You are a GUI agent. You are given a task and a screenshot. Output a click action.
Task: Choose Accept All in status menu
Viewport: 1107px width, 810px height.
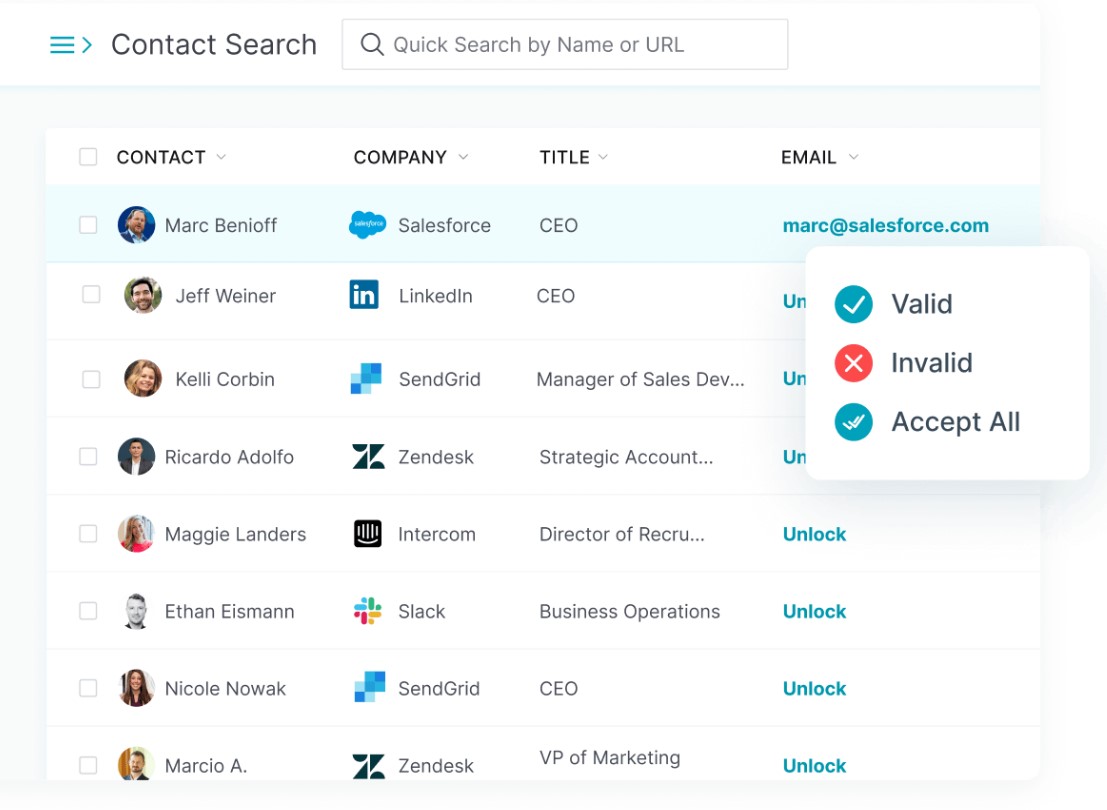(927, 422)
